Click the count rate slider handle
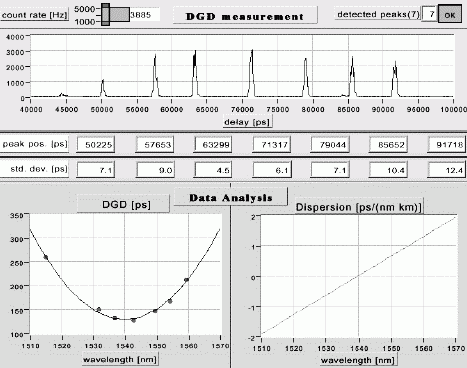The height and width of the screenshot is (368, 467). (105, 15)
